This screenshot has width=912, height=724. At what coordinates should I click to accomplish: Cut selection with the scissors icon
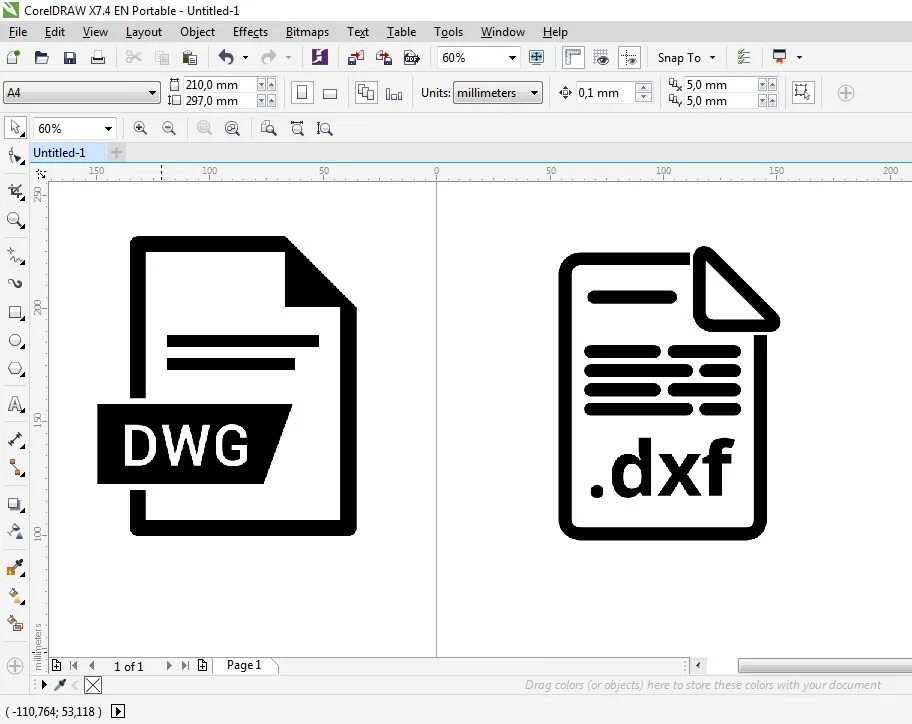click(134, 57)
